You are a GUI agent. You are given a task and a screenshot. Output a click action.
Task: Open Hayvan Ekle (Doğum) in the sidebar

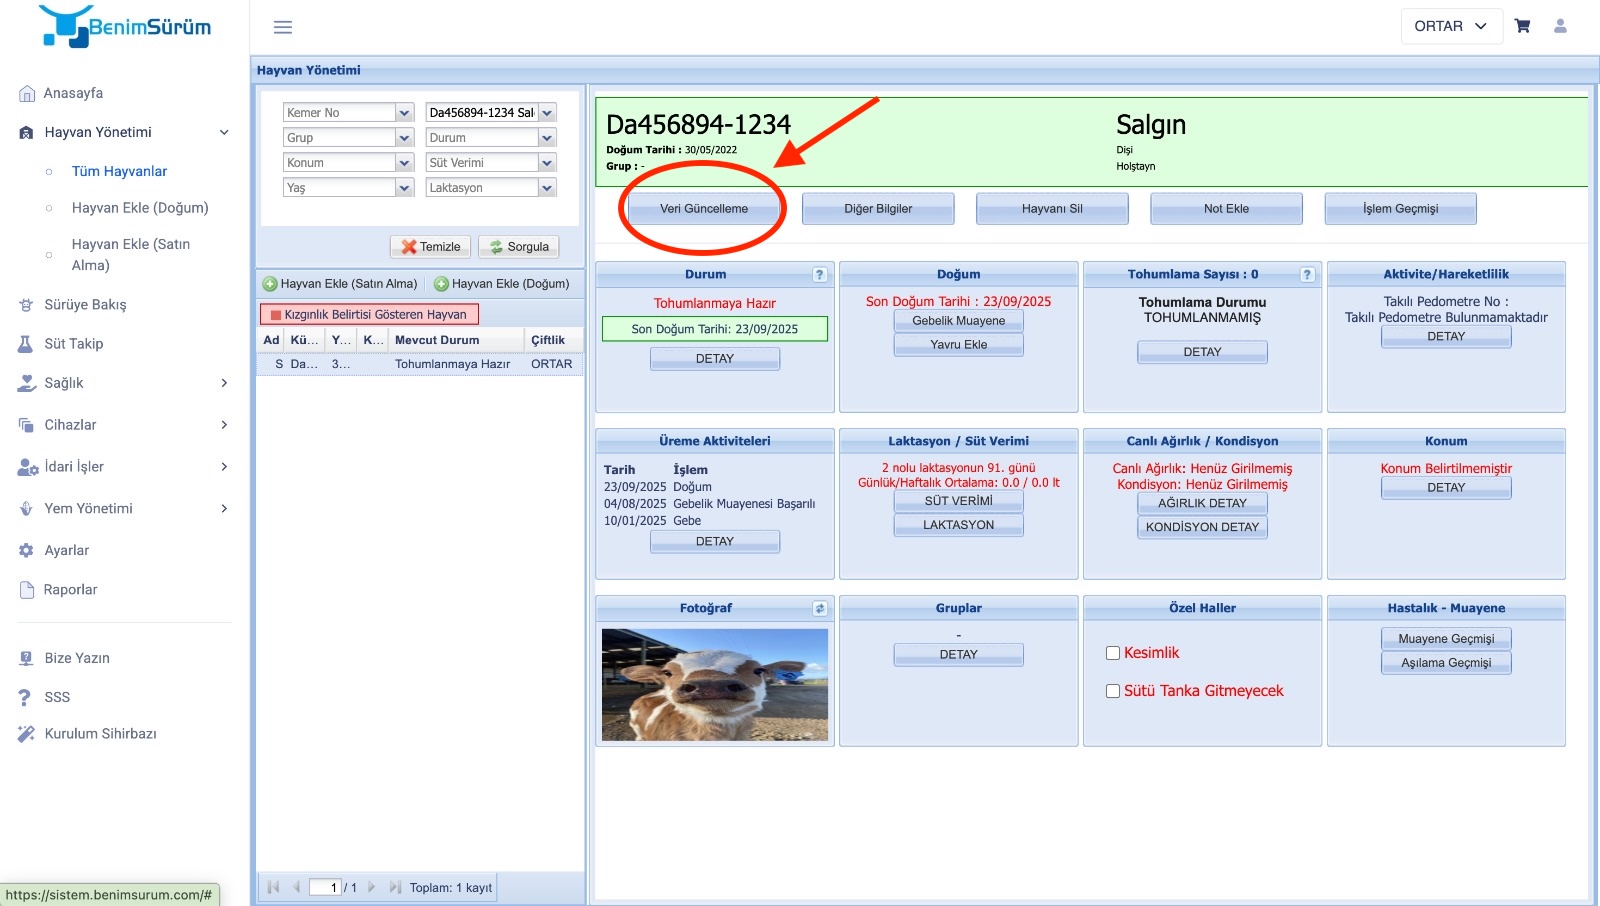click(140, 208)
